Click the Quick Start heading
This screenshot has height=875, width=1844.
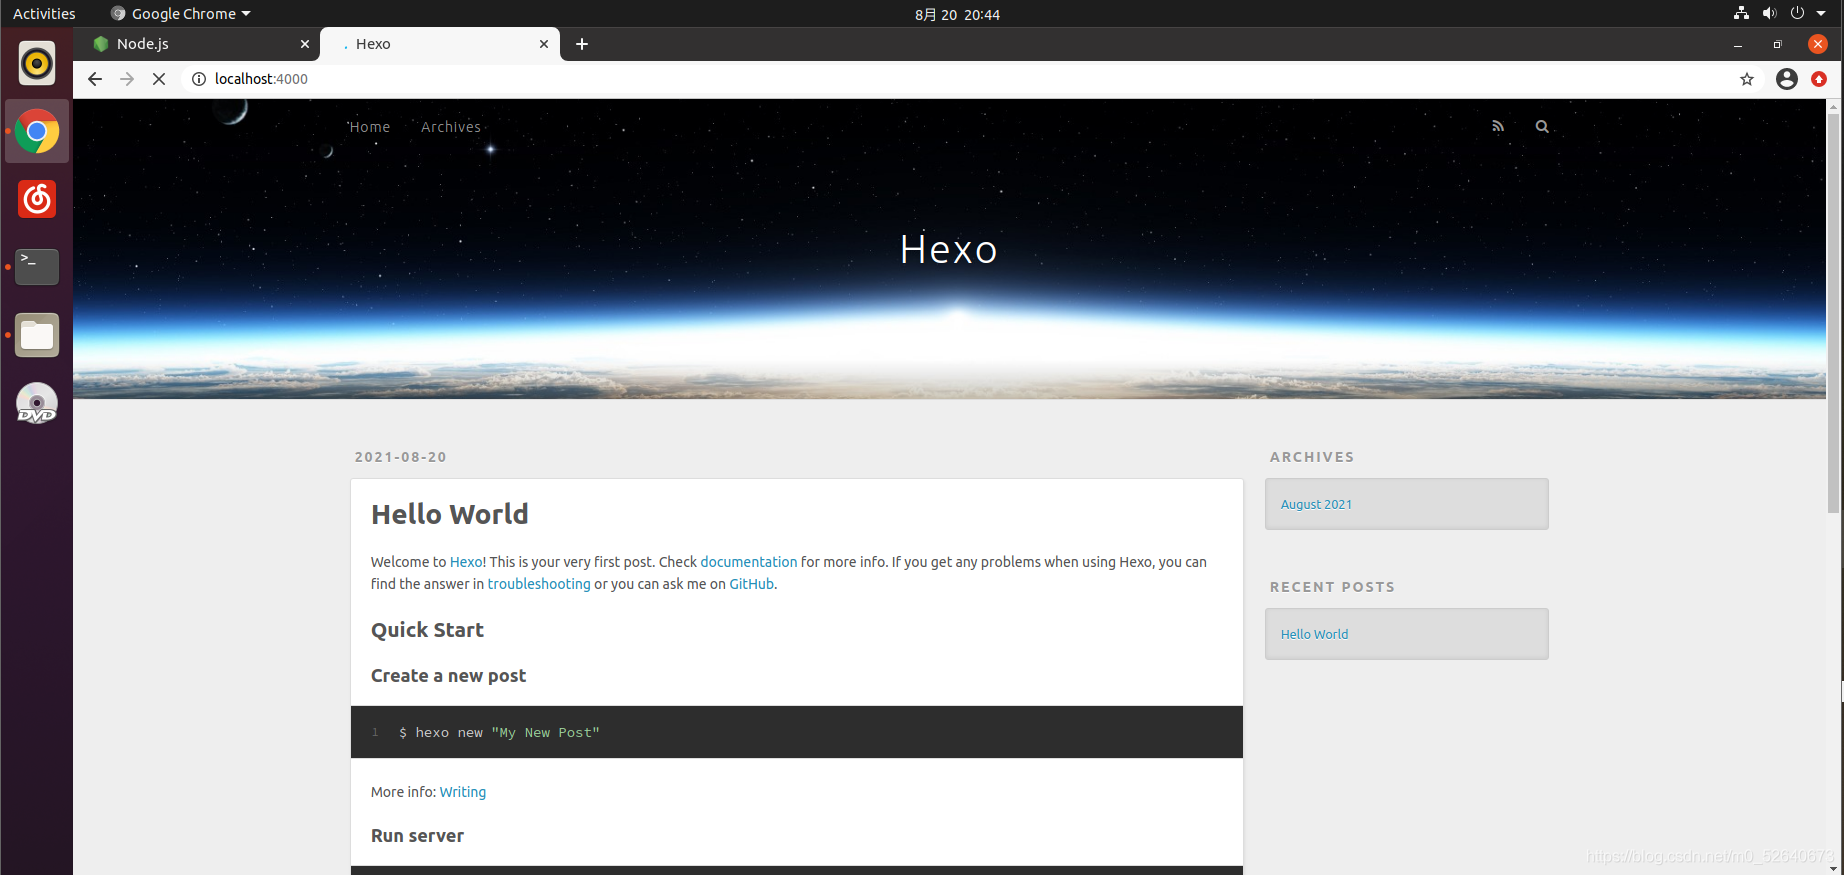point(427,630)
